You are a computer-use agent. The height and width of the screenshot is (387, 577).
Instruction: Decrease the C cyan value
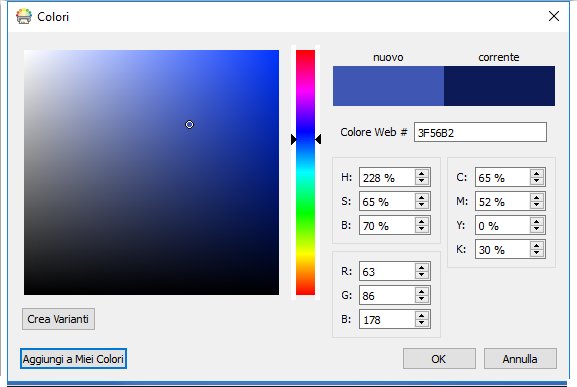click(x=537, y=181)
